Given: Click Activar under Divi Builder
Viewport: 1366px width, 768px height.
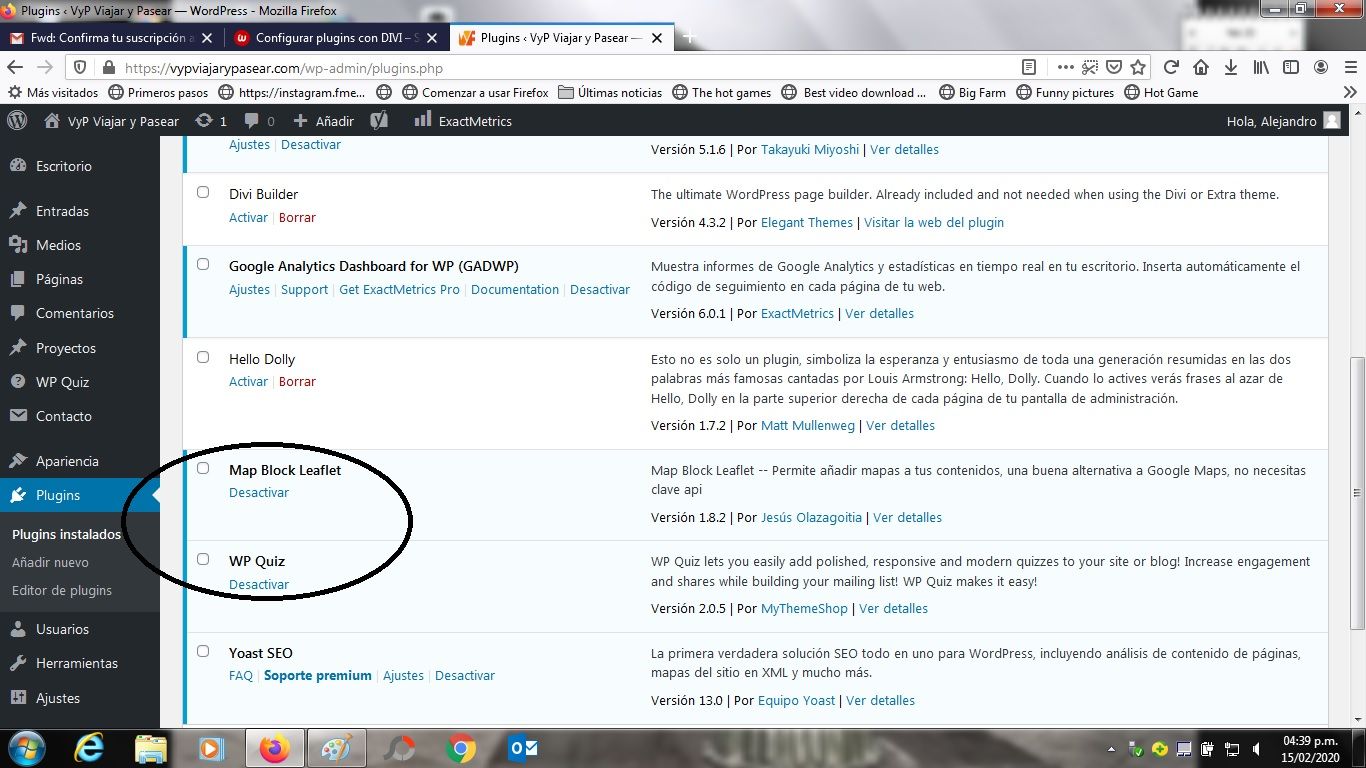Looking at the screenshot, I should pyautogui.click(x=248, y=217).
